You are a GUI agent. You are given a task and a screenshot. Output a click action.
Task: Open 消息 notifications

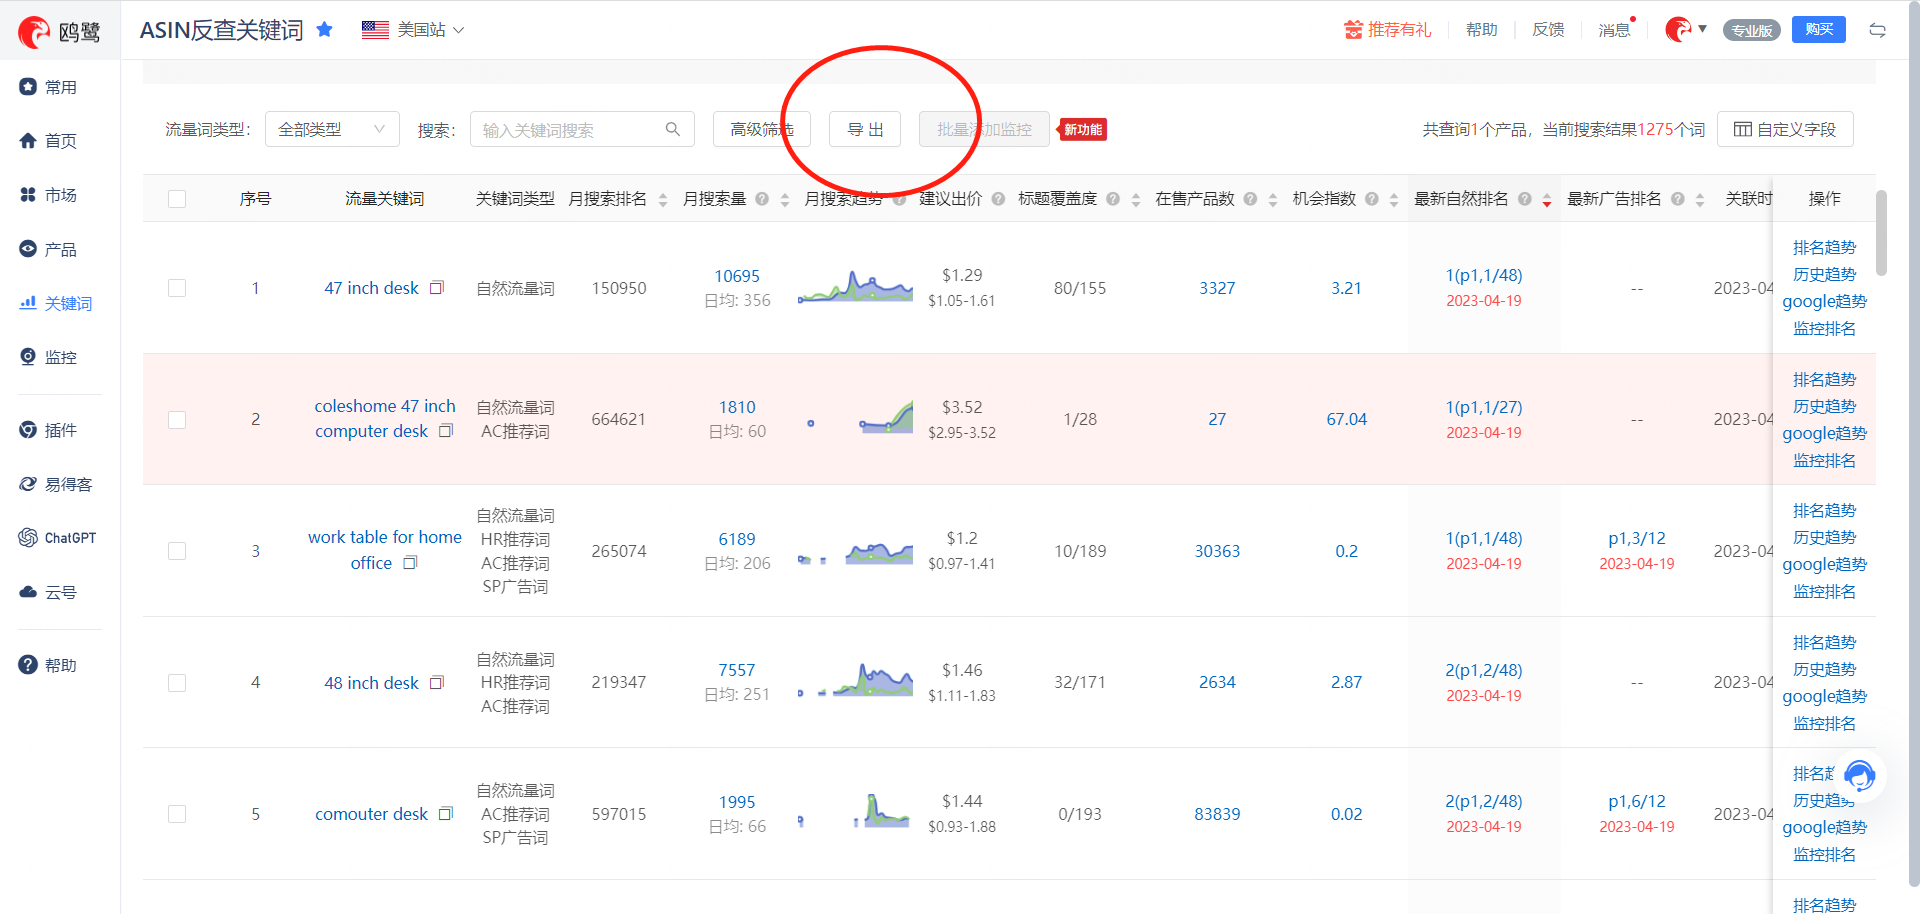tap(1615, 30)
